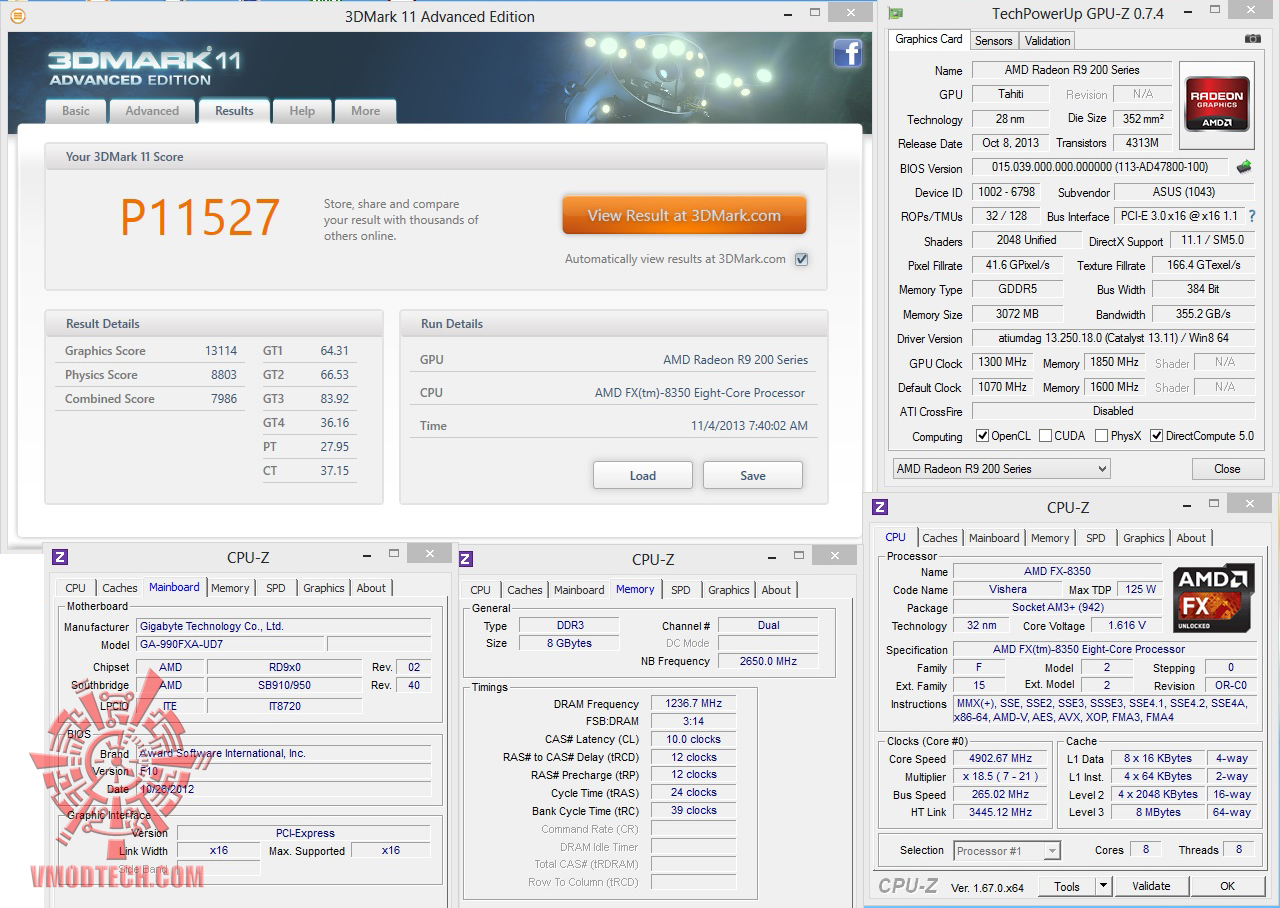Image resolution: width=1280 pixels, height=908 pixels.
Task: Click the View Result at 3DMark.com button
Action: [x=684, y=215]
